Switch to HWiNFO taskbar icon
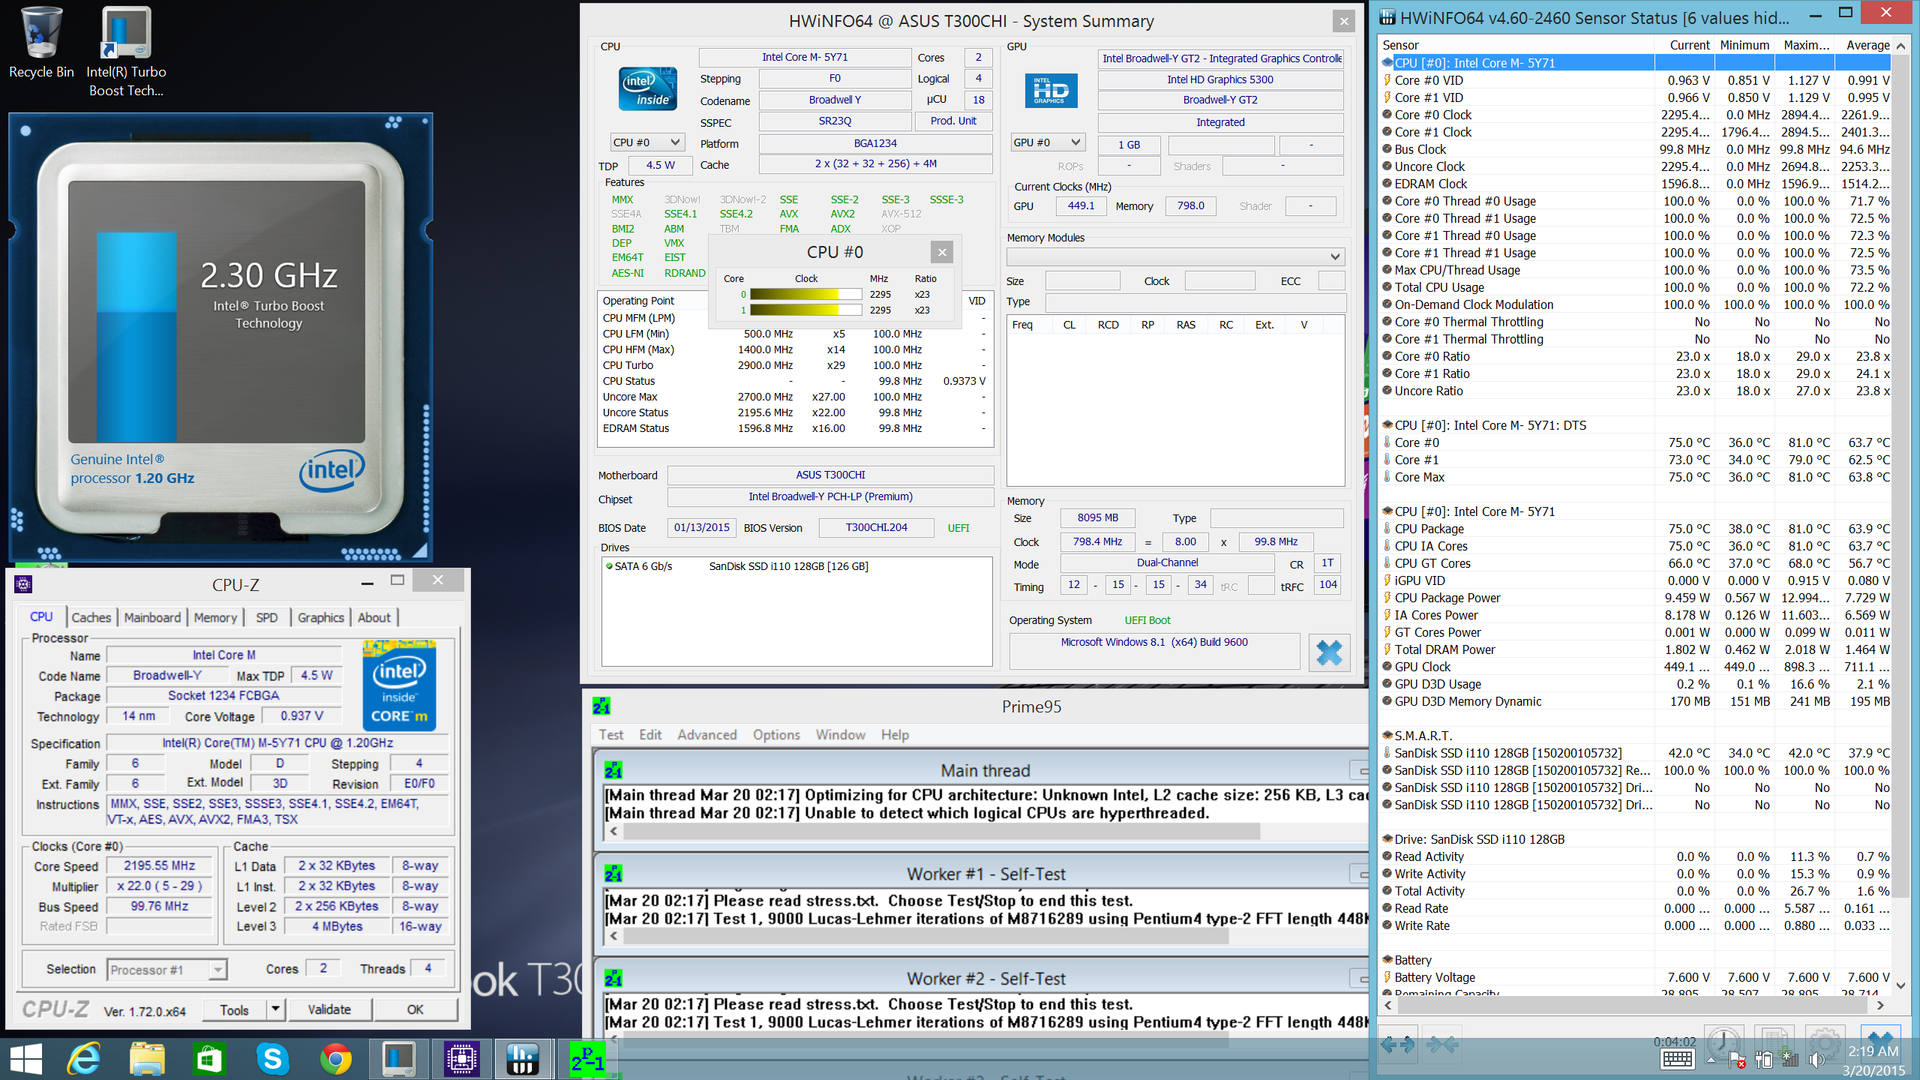This screenshot has height=1080, width=1920. pyautogui.click(x=523, y=1059)
